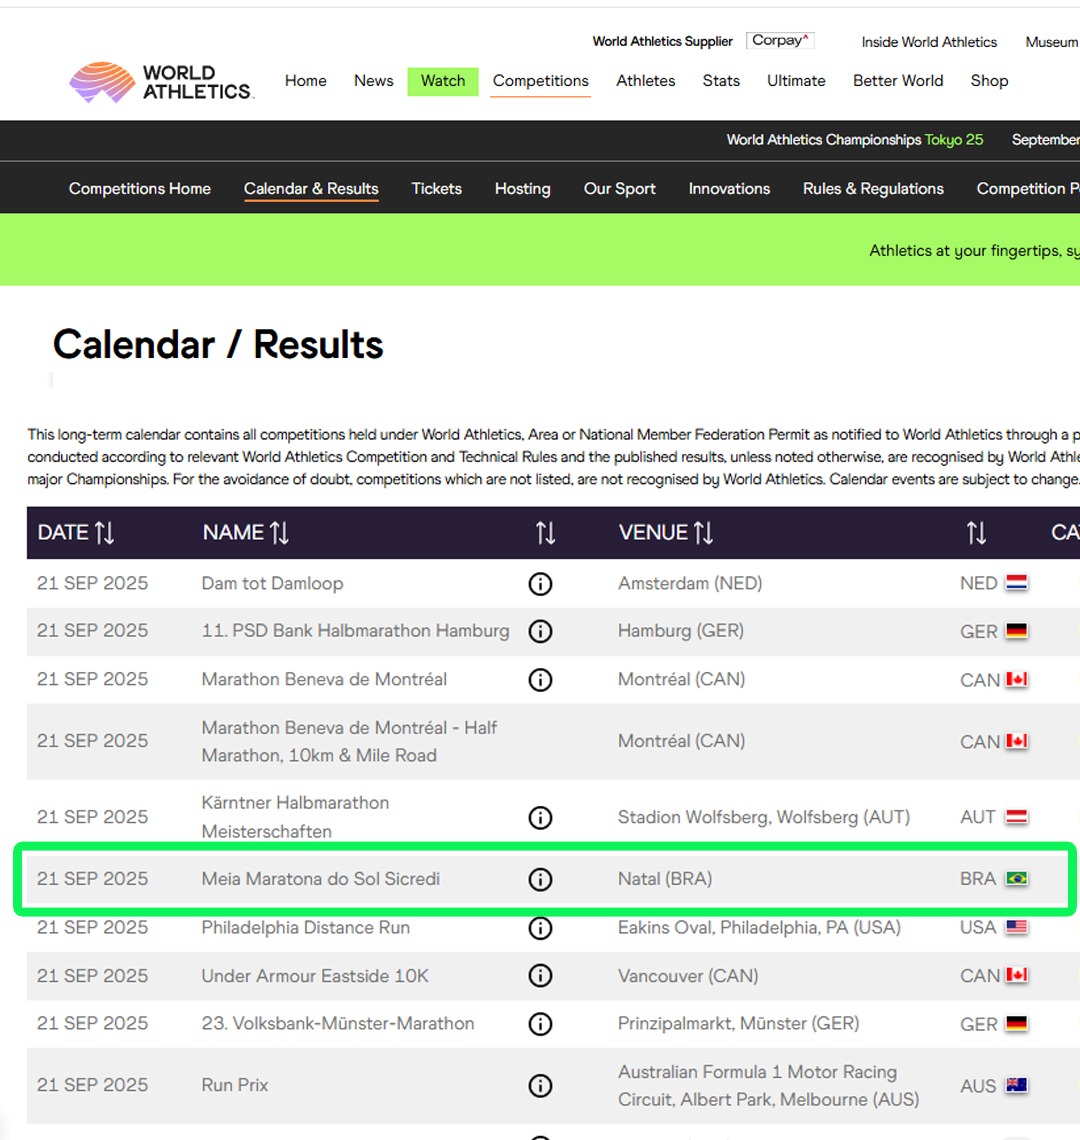View info for Under Armour Eastside 10K

click(540, 976)
